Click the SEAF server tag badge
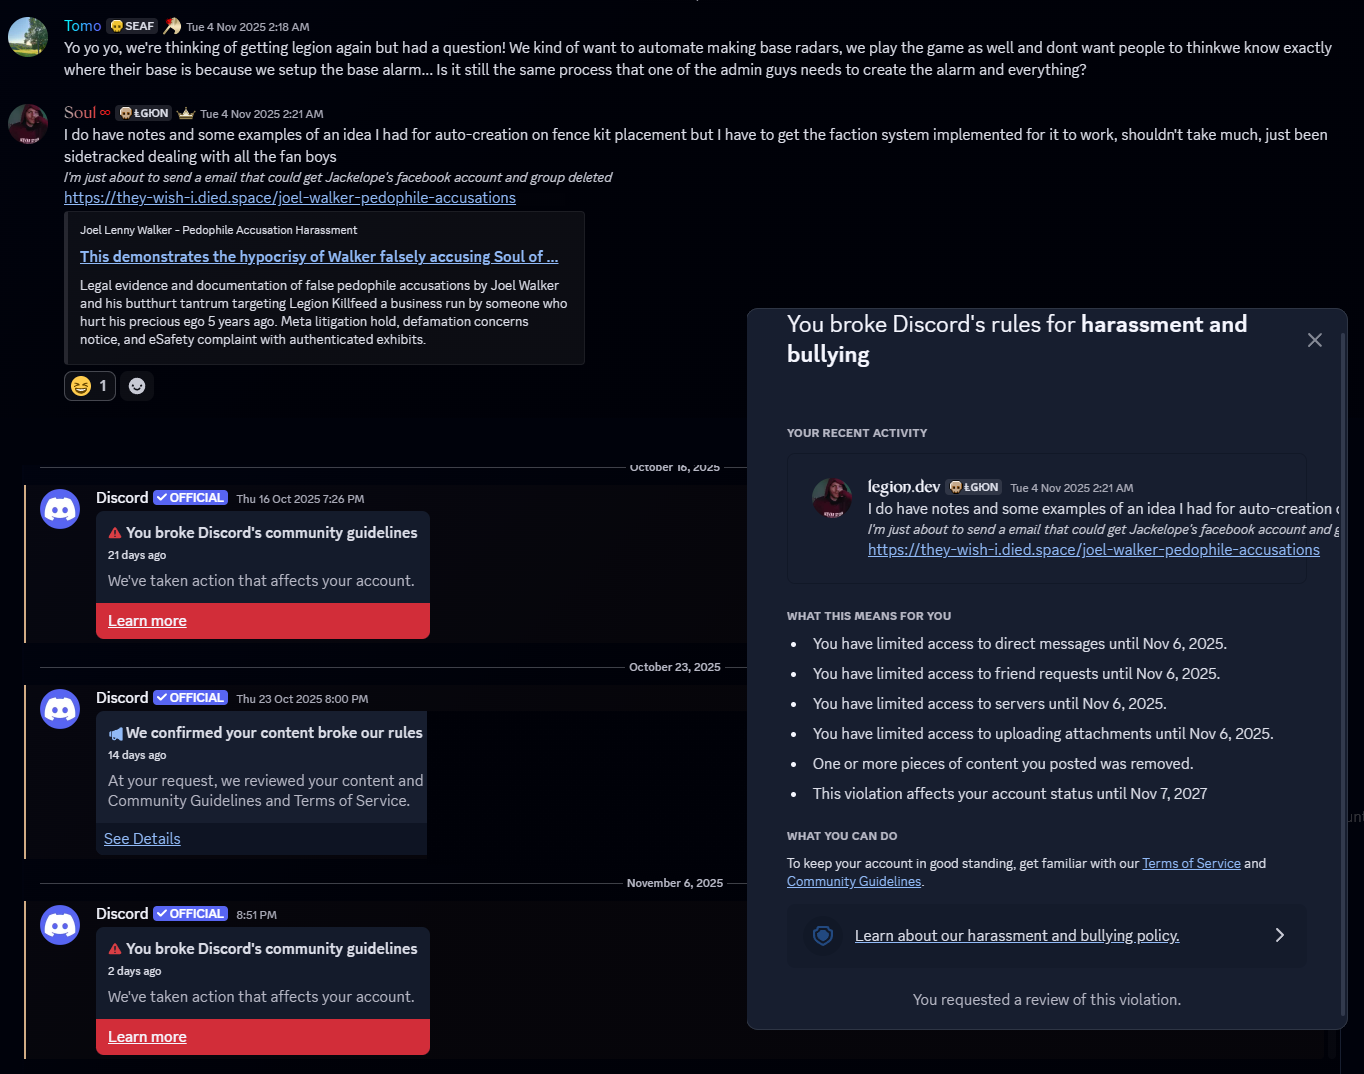 [132, 26]
